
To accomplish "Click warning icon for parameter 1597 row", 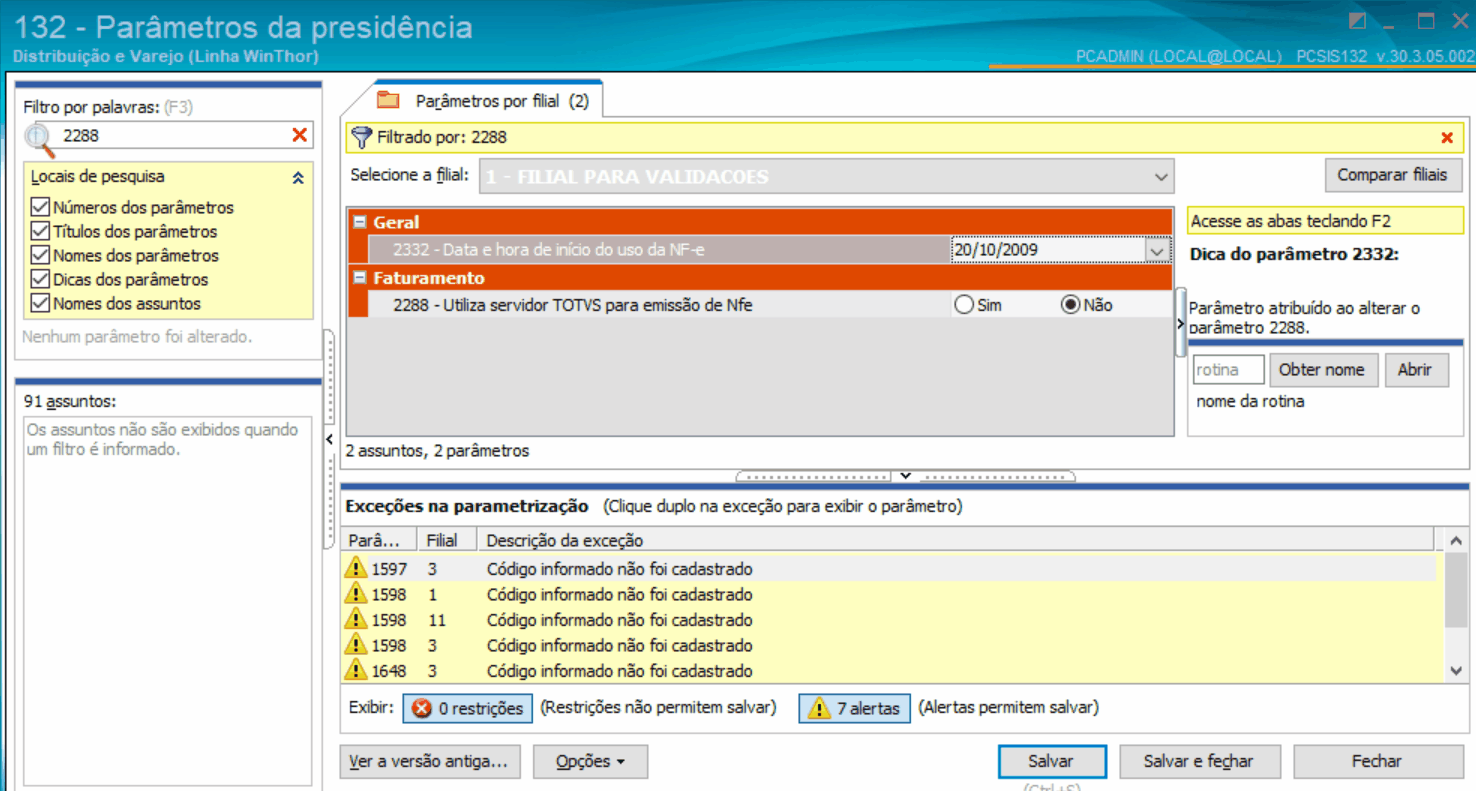I will point(356,568).
